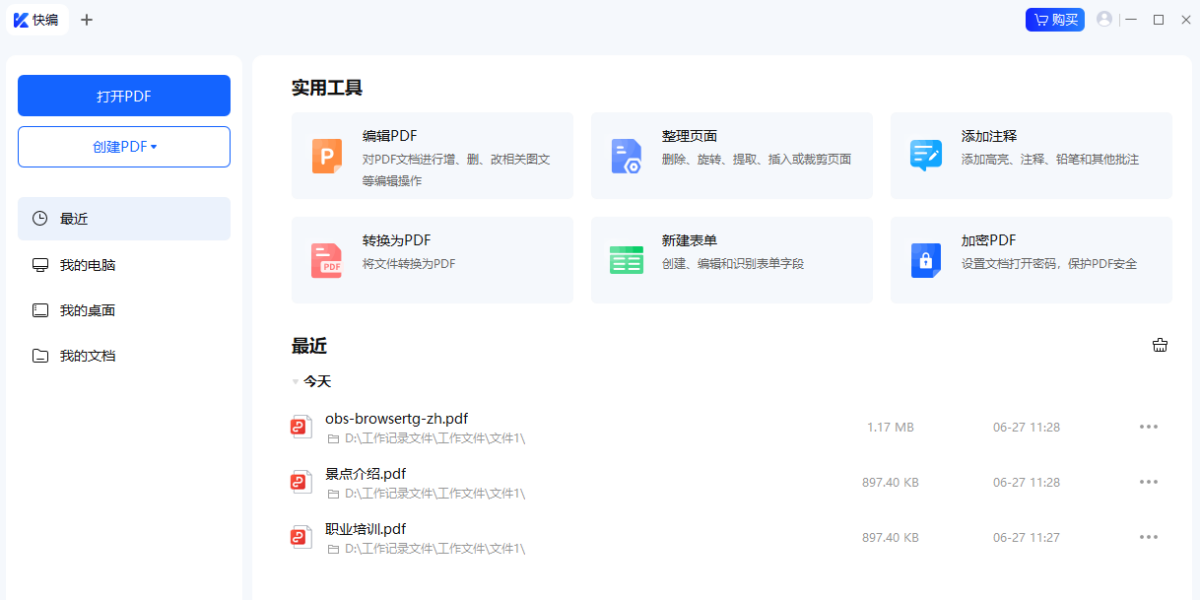Minimize the 快编 window
This screenshot has width=1200, height=600.
[x=1132, y=20]
